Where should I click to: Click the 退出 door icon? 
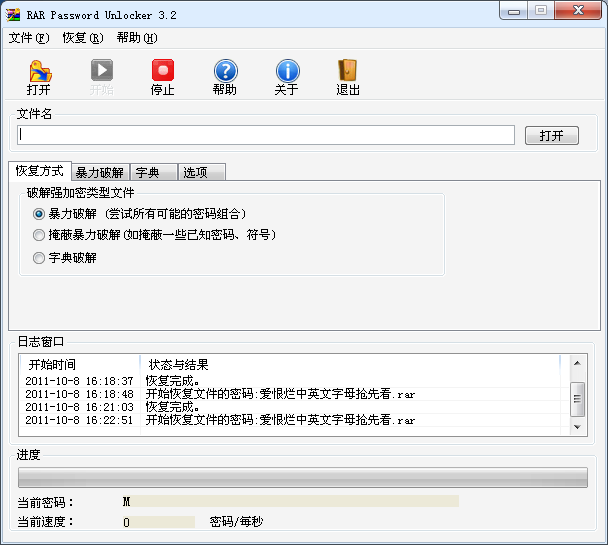347,70
